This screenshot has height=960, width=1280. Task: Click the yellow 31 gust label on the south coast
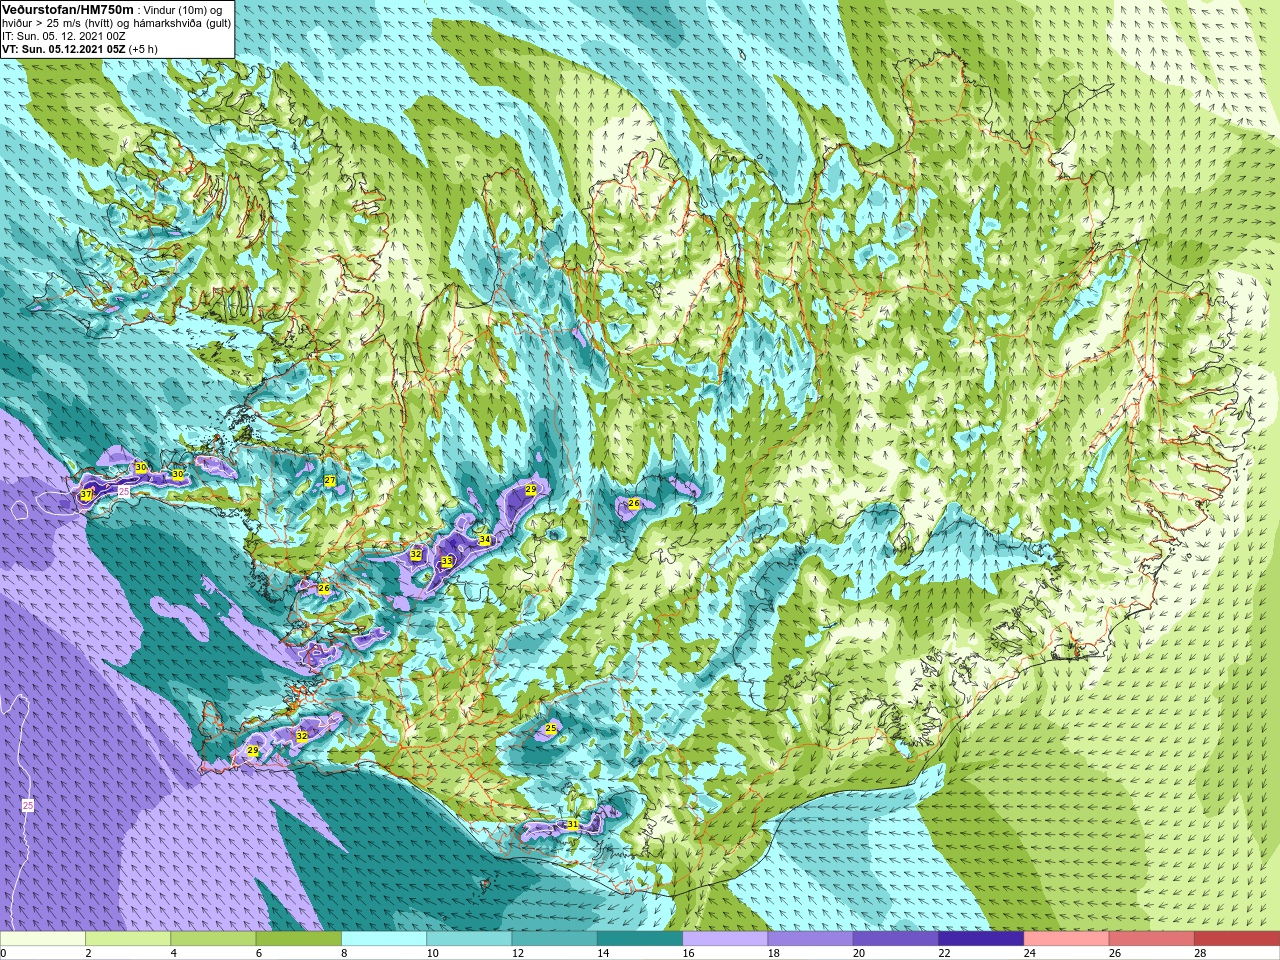tap(572, 825)
